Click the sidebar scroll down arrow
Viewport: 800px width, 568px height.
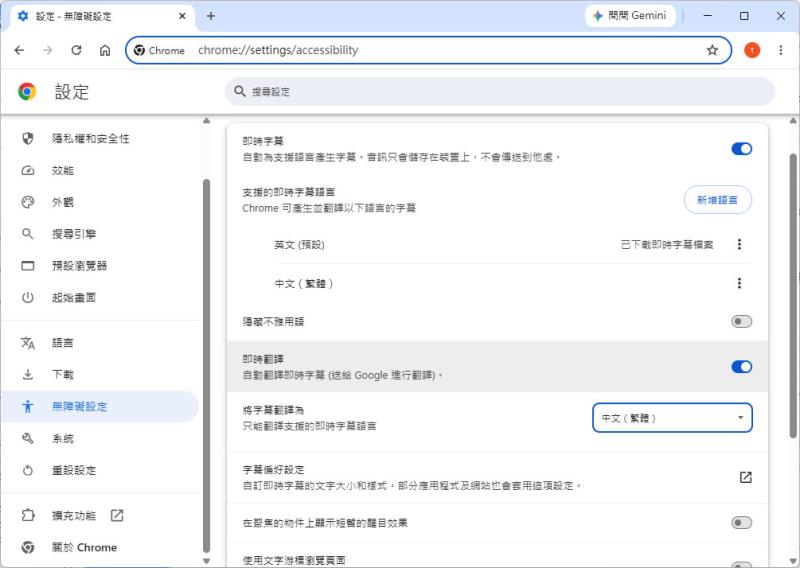coord(206,560)
